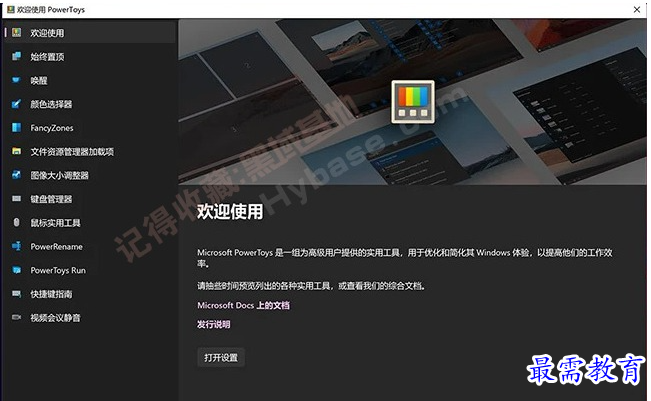The width and height of the screenshot is (651, 401).
Task: Click the Awake (唤醒) cup icon
Action: 17,80
